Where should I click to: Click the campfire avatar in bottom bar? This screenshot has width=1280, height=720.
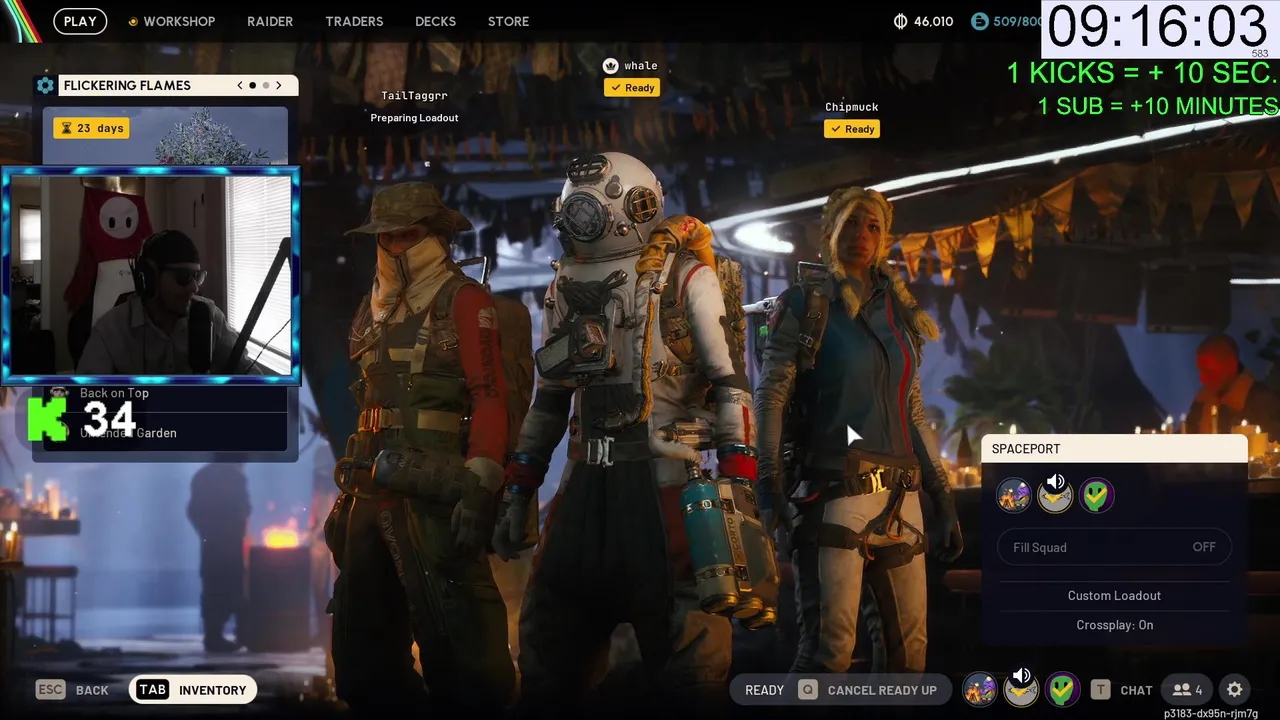(x=980, y=689)
